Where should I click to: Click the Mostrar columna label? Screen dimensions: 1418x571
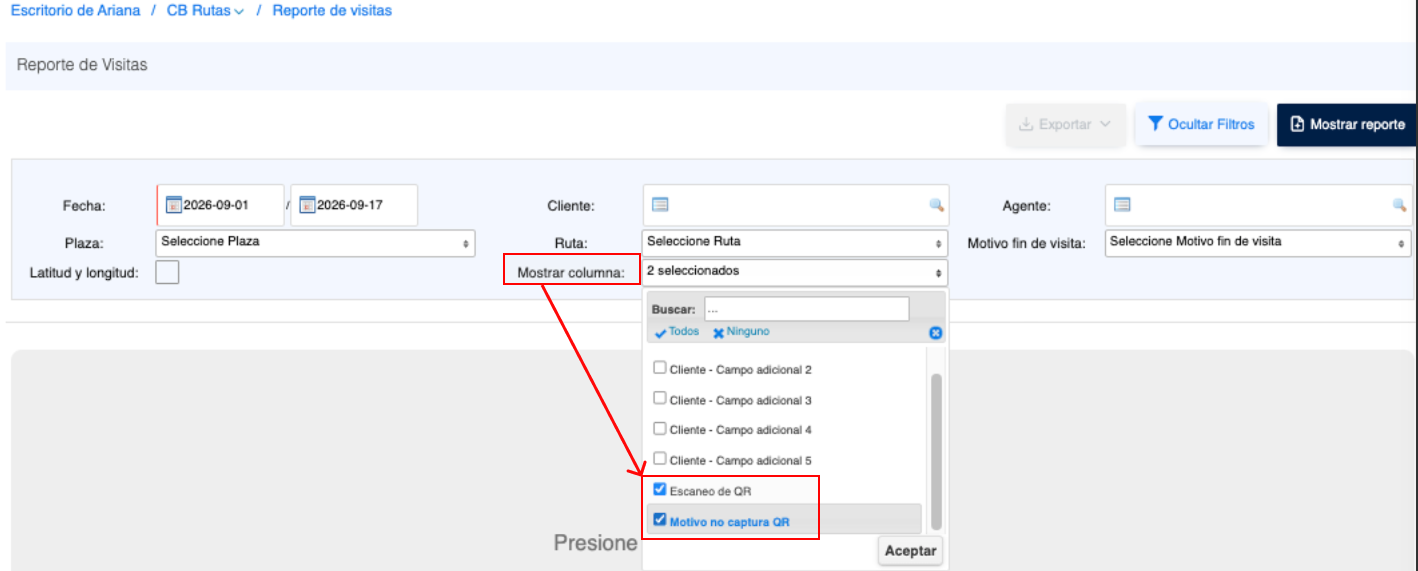tap(571, 273)
